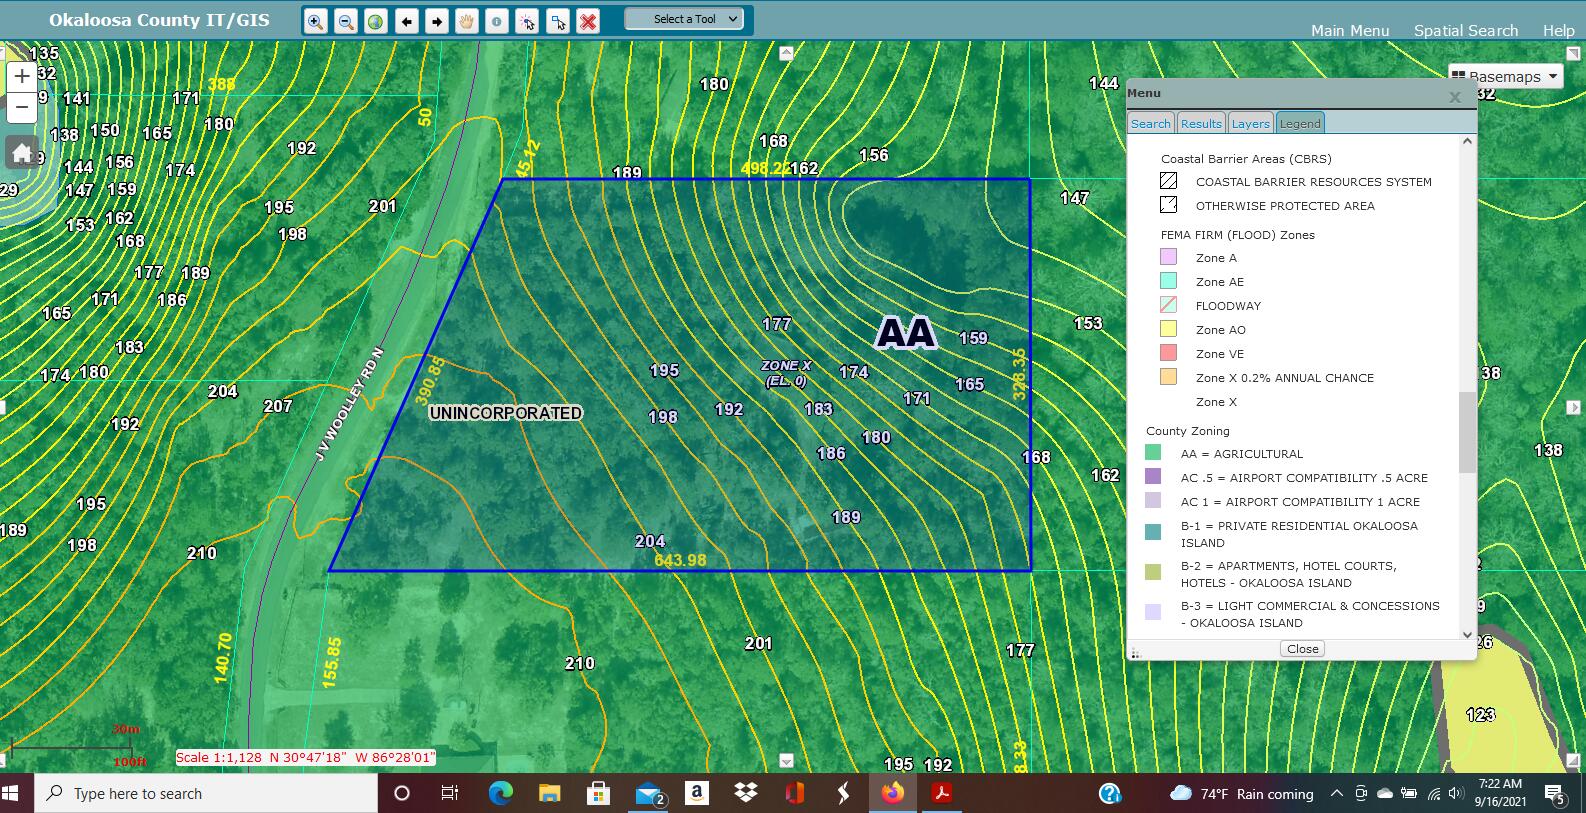Click the legend panel vertical scrollbar
The height and width of the screenshot is (813, 1586).
point(1467,432)
